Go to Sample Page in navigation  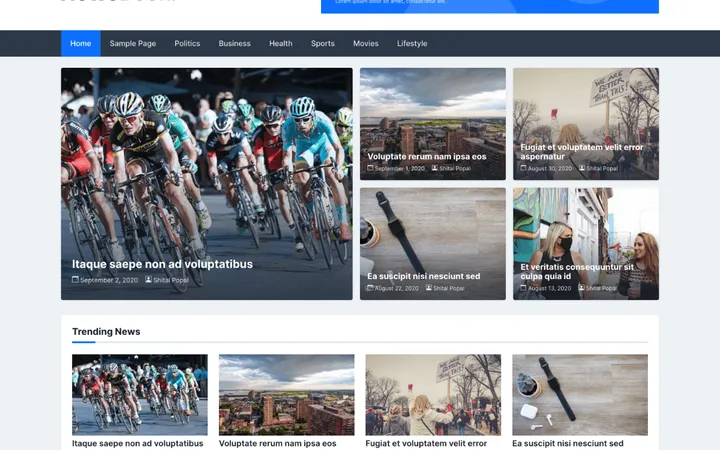133,44
